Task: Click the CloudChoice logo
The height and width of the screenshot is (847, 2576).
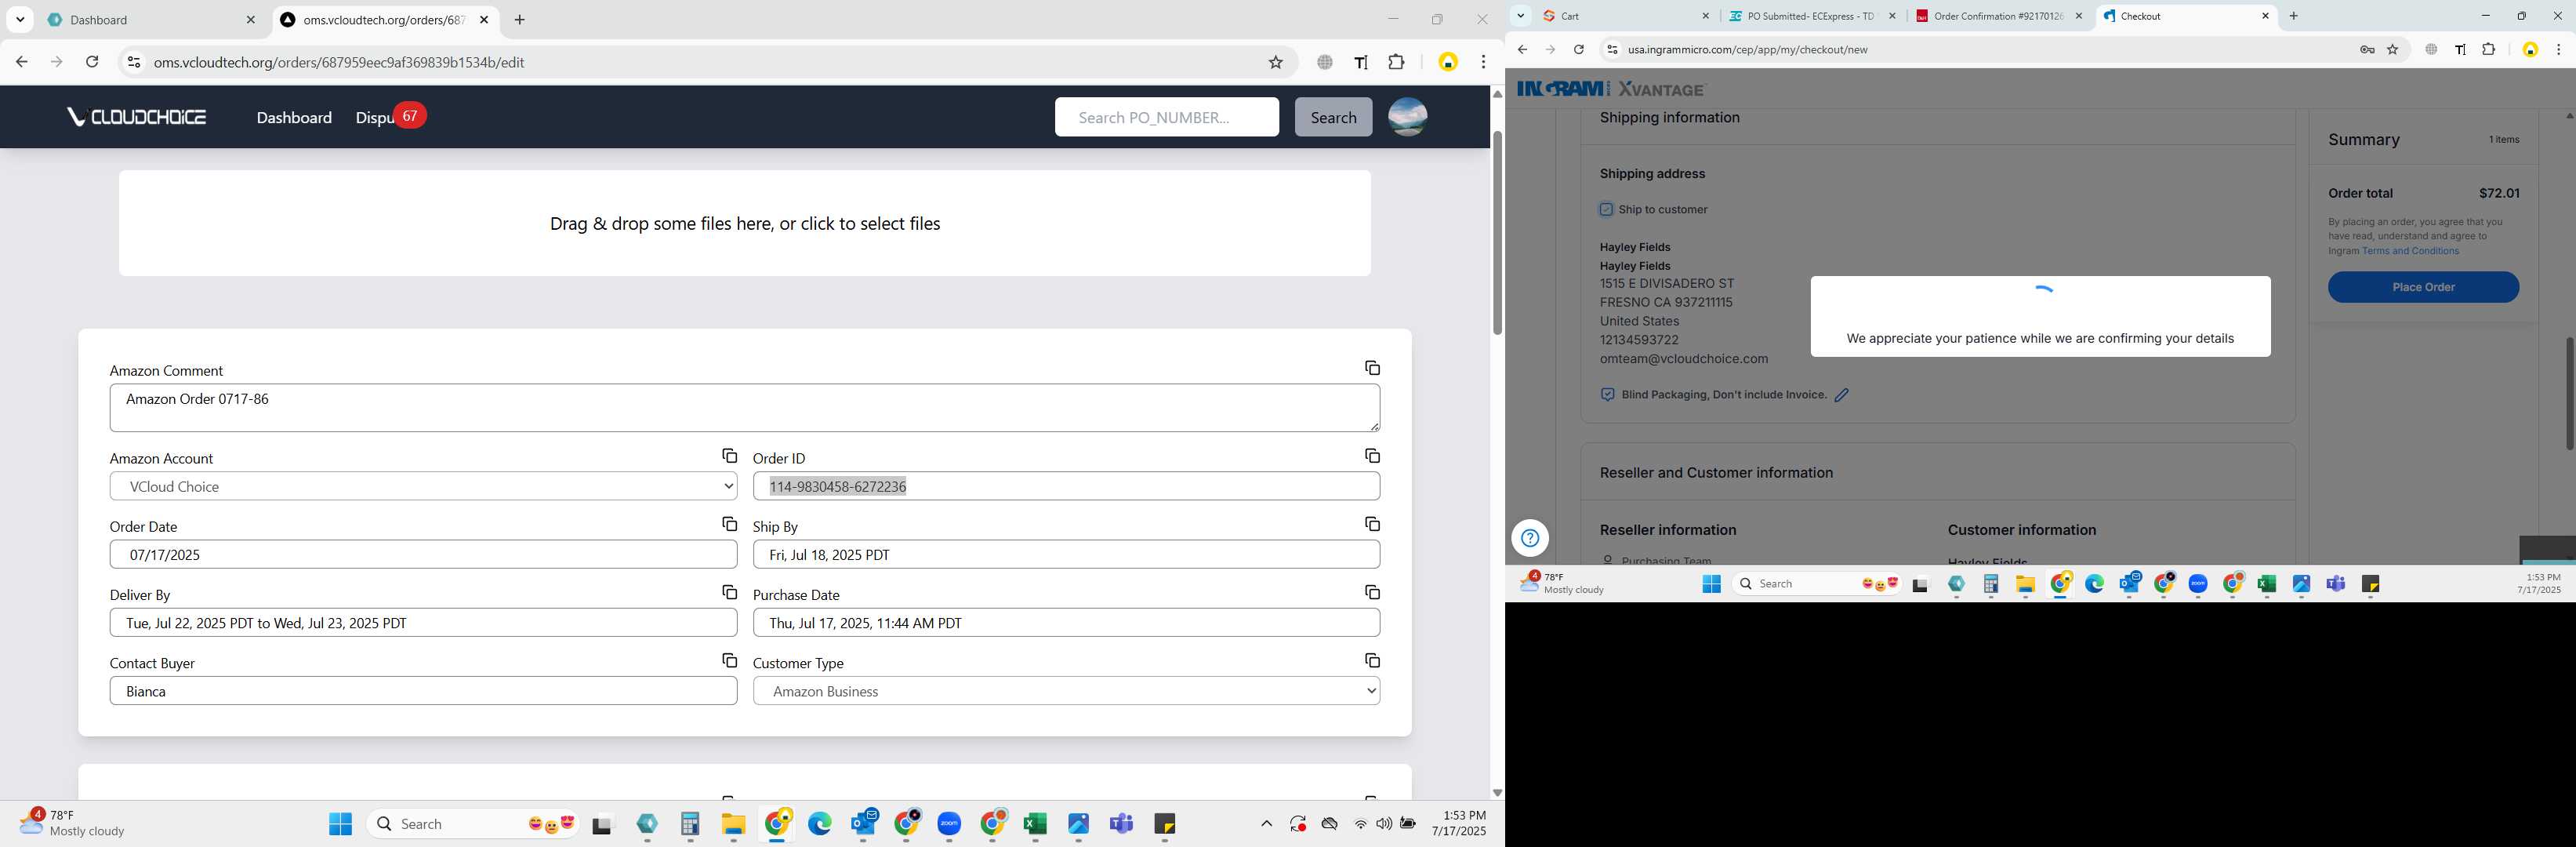Action: point(137,117)
